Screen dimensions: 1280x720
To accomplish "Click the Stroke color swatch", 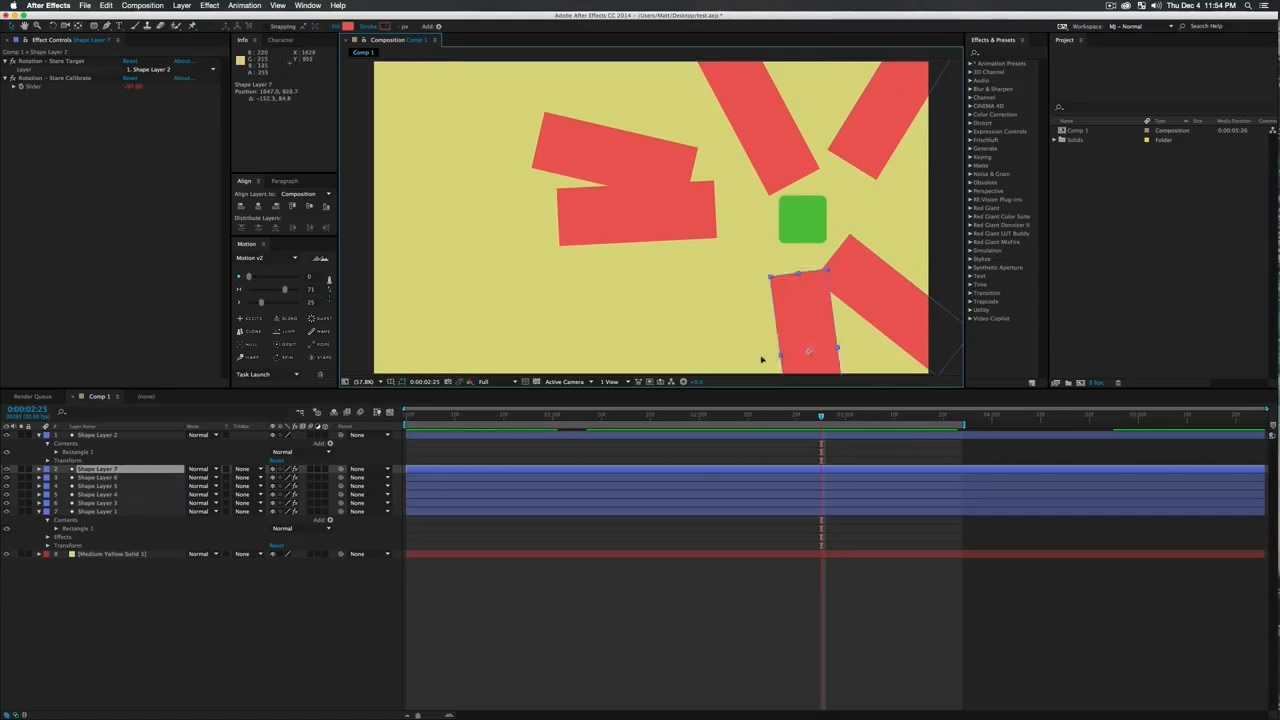I will pos(385,26).
